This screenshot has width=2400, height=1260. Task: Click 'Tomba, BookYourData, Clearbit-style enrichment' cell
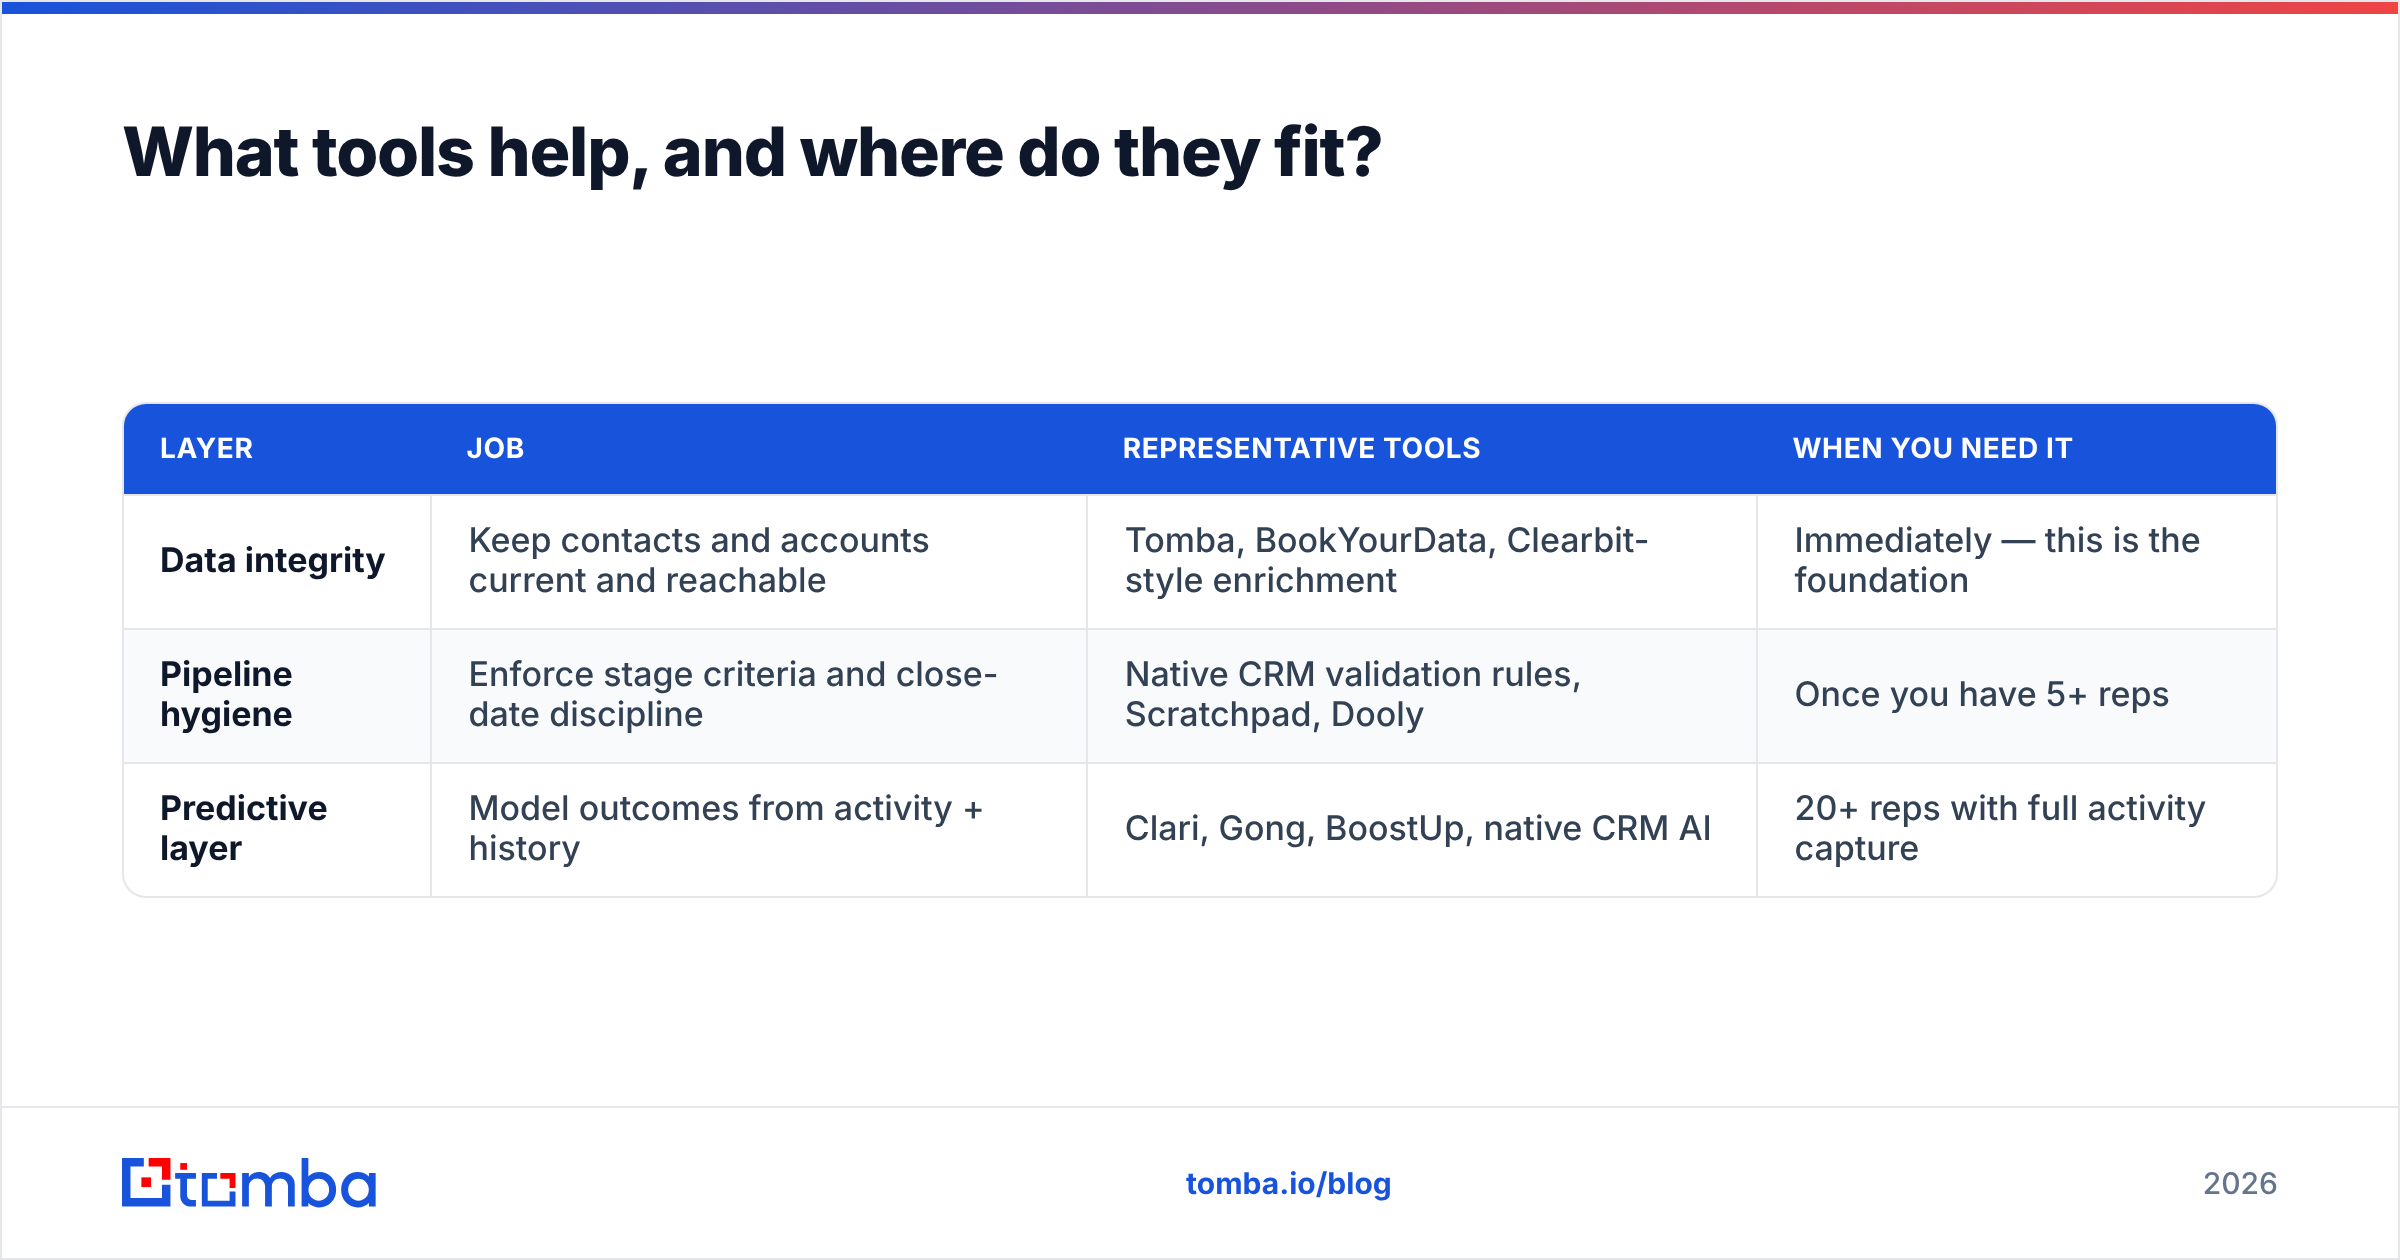click(1422, 561)
